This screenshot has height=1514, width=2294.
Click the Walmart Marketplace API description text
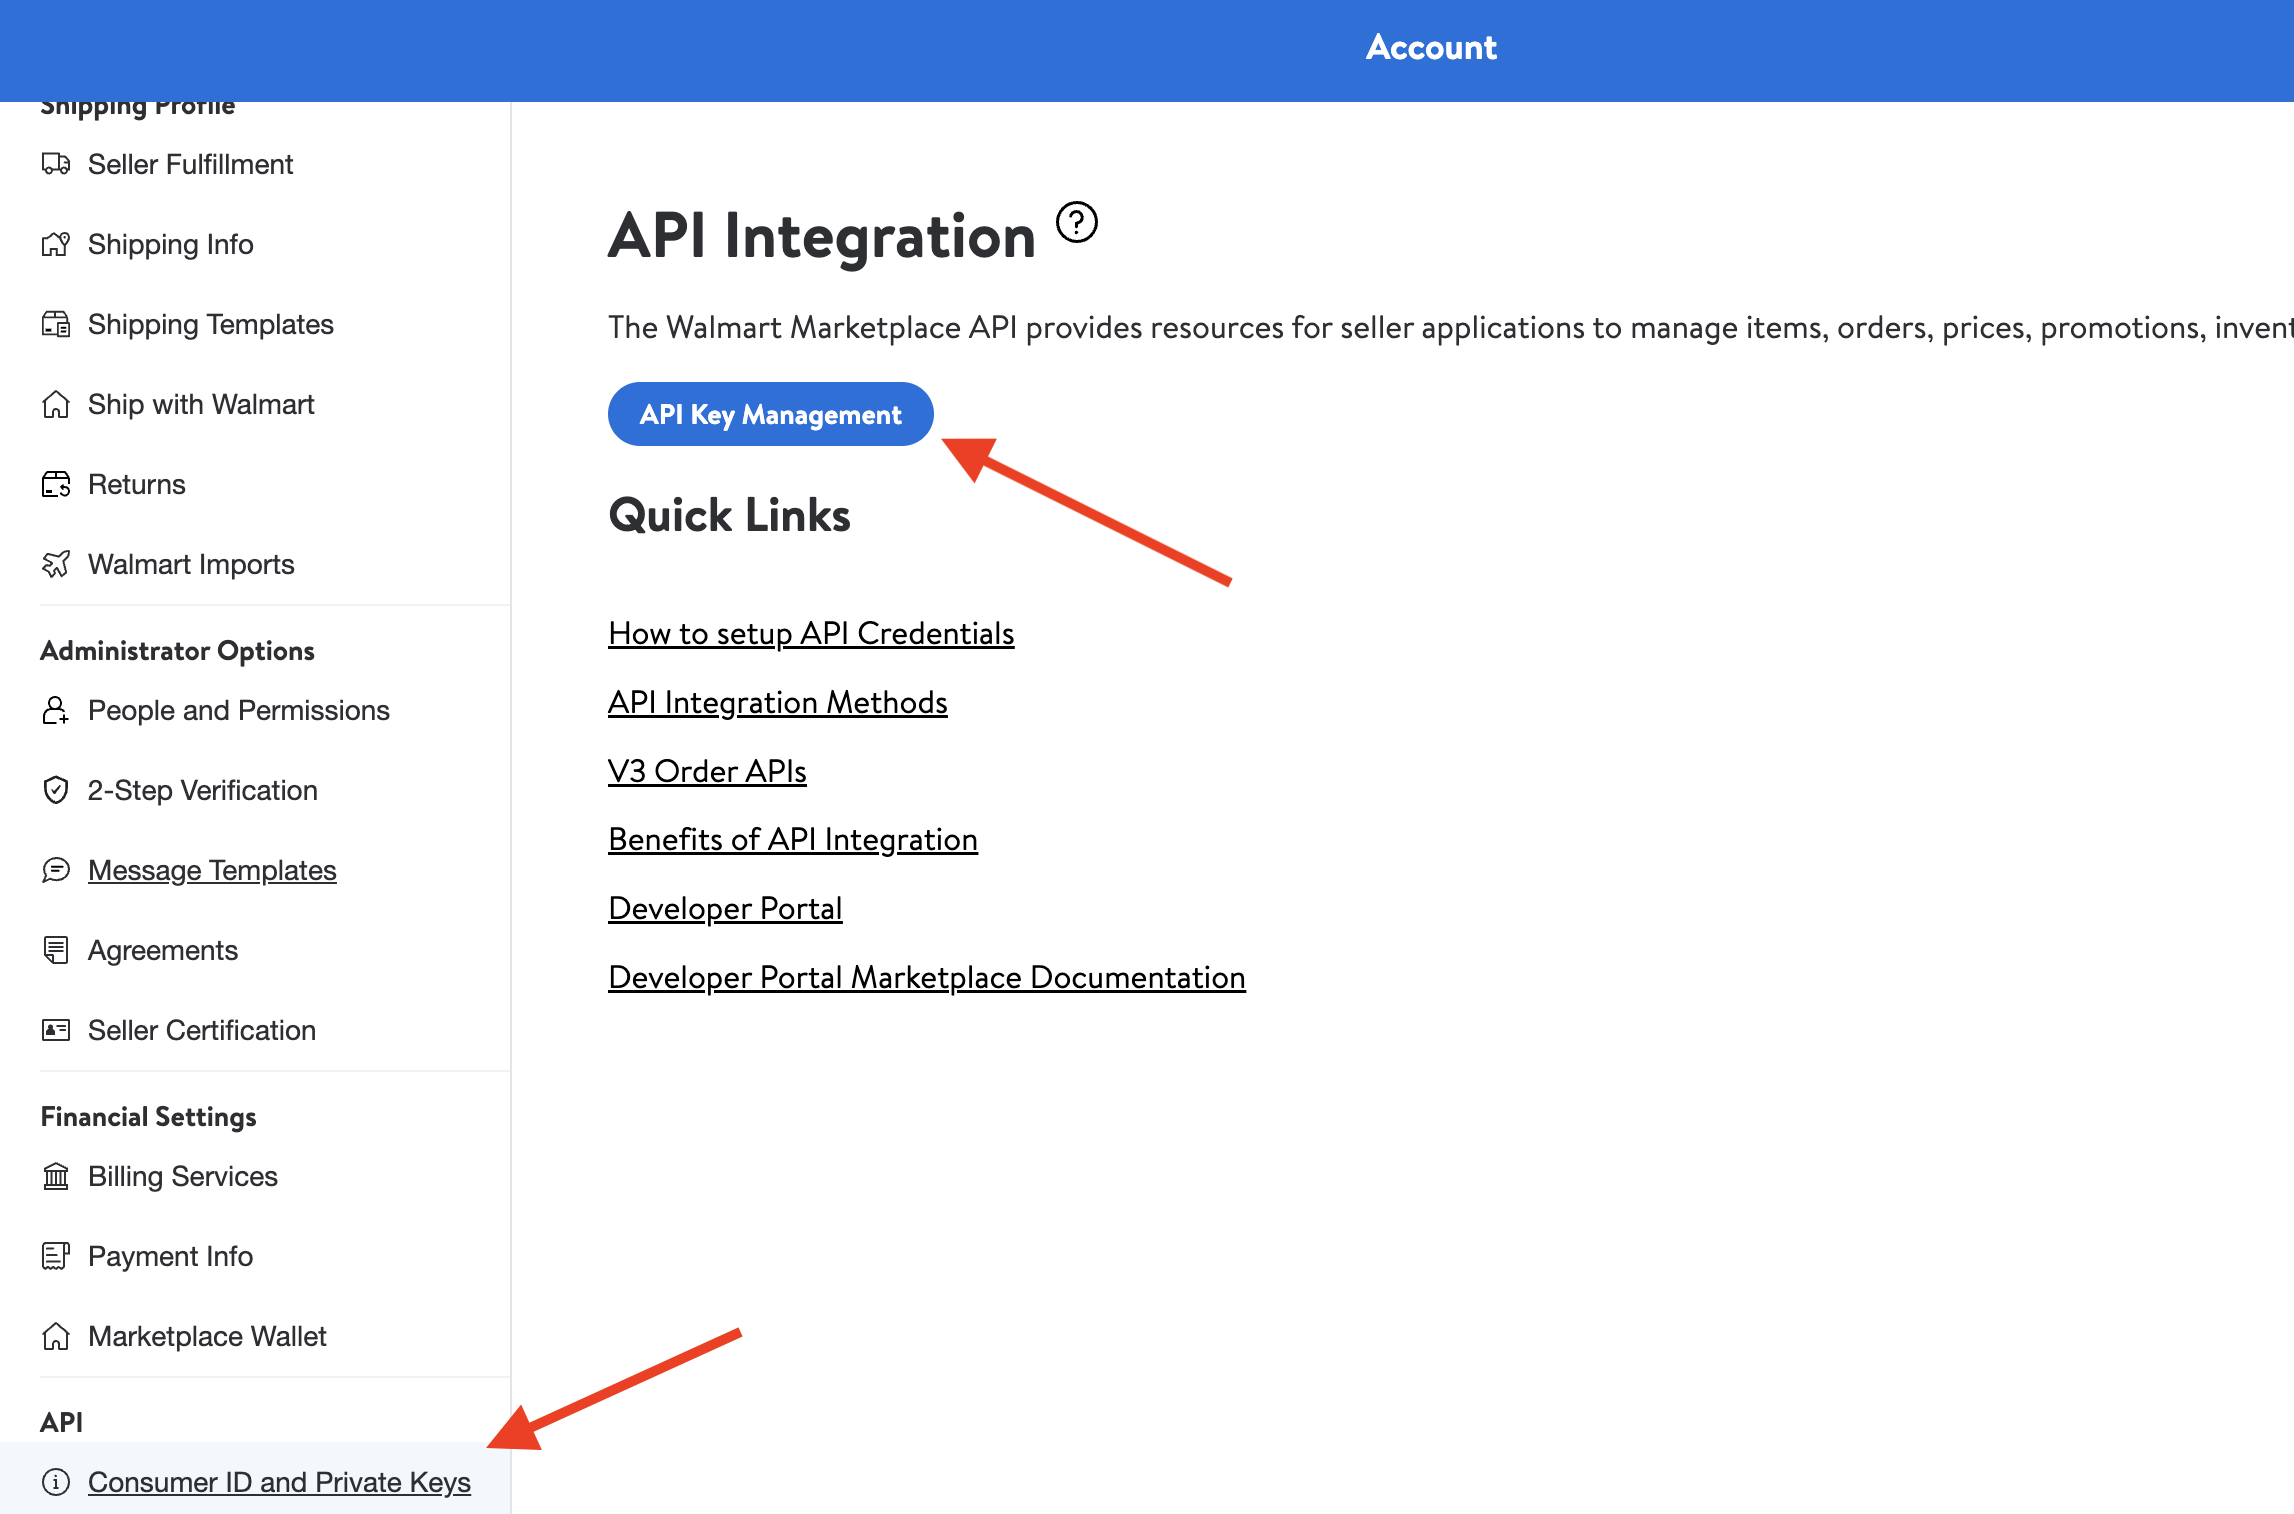click(1450, 327)
